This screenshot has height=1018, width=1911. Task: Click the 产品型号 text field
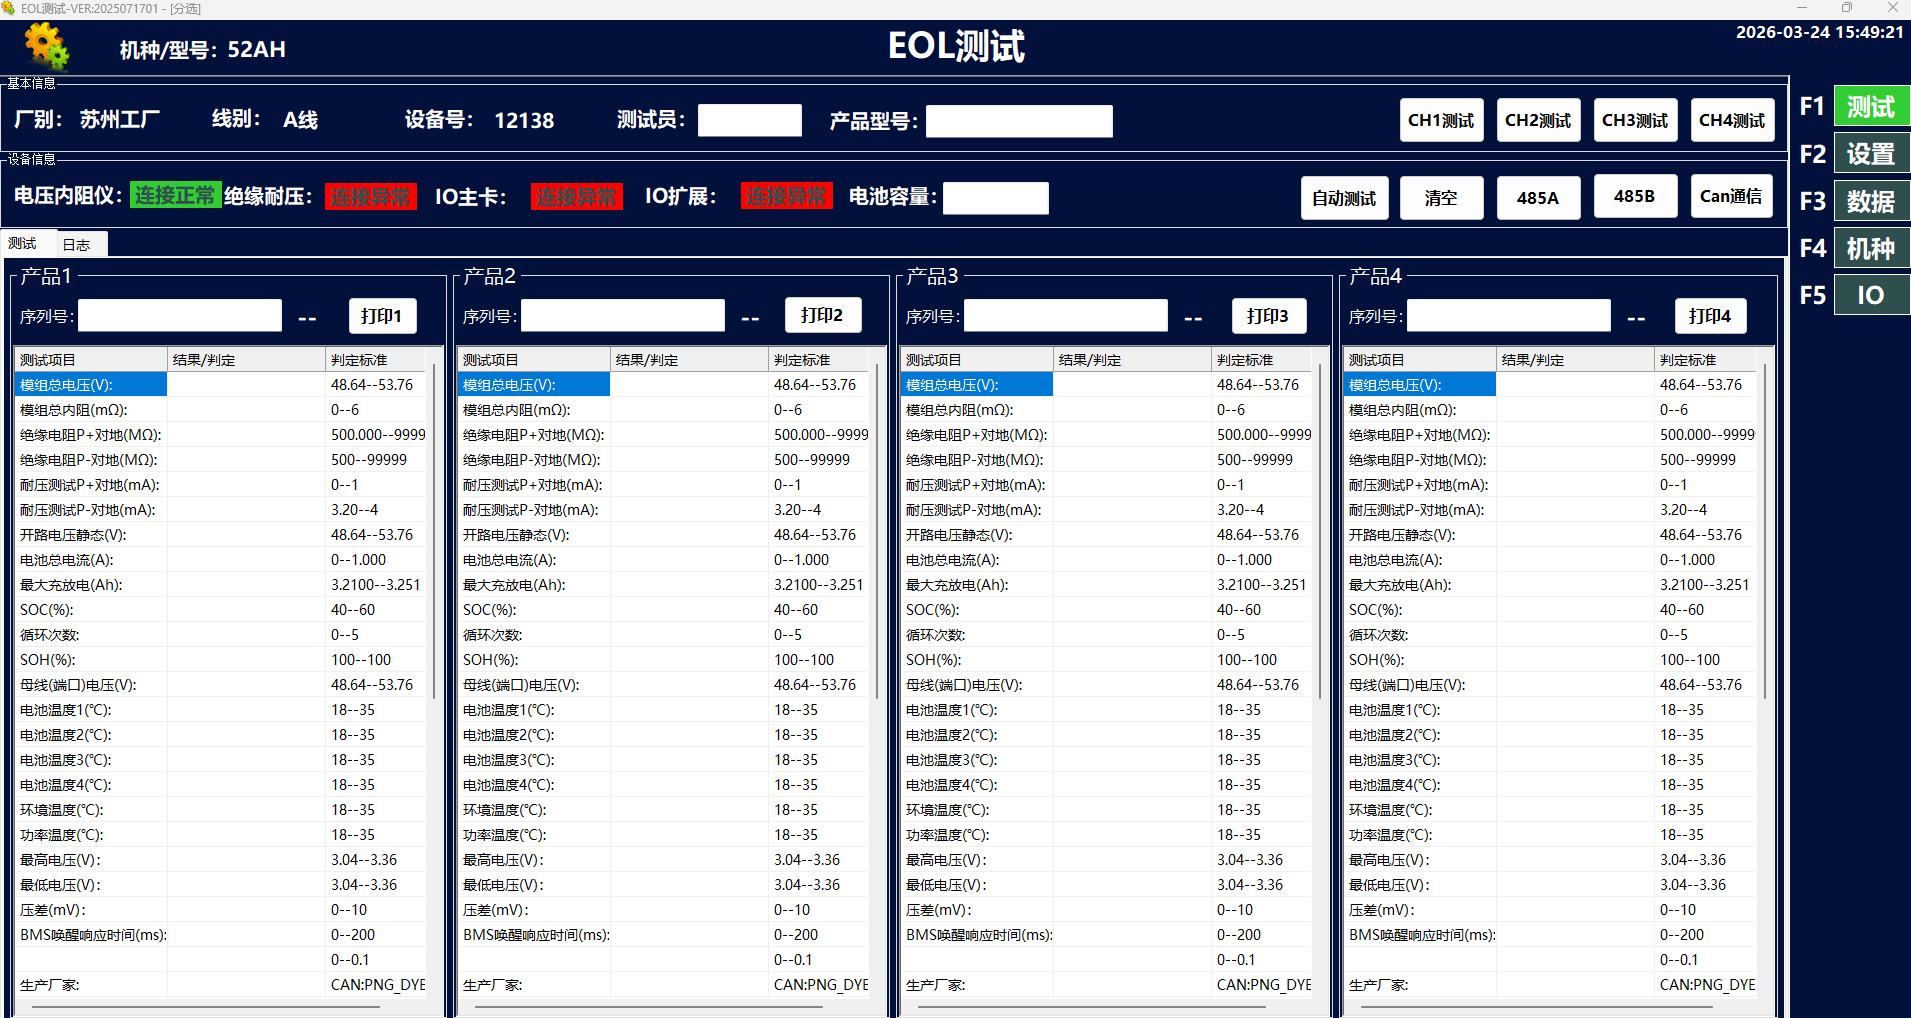click(1018, 121)
